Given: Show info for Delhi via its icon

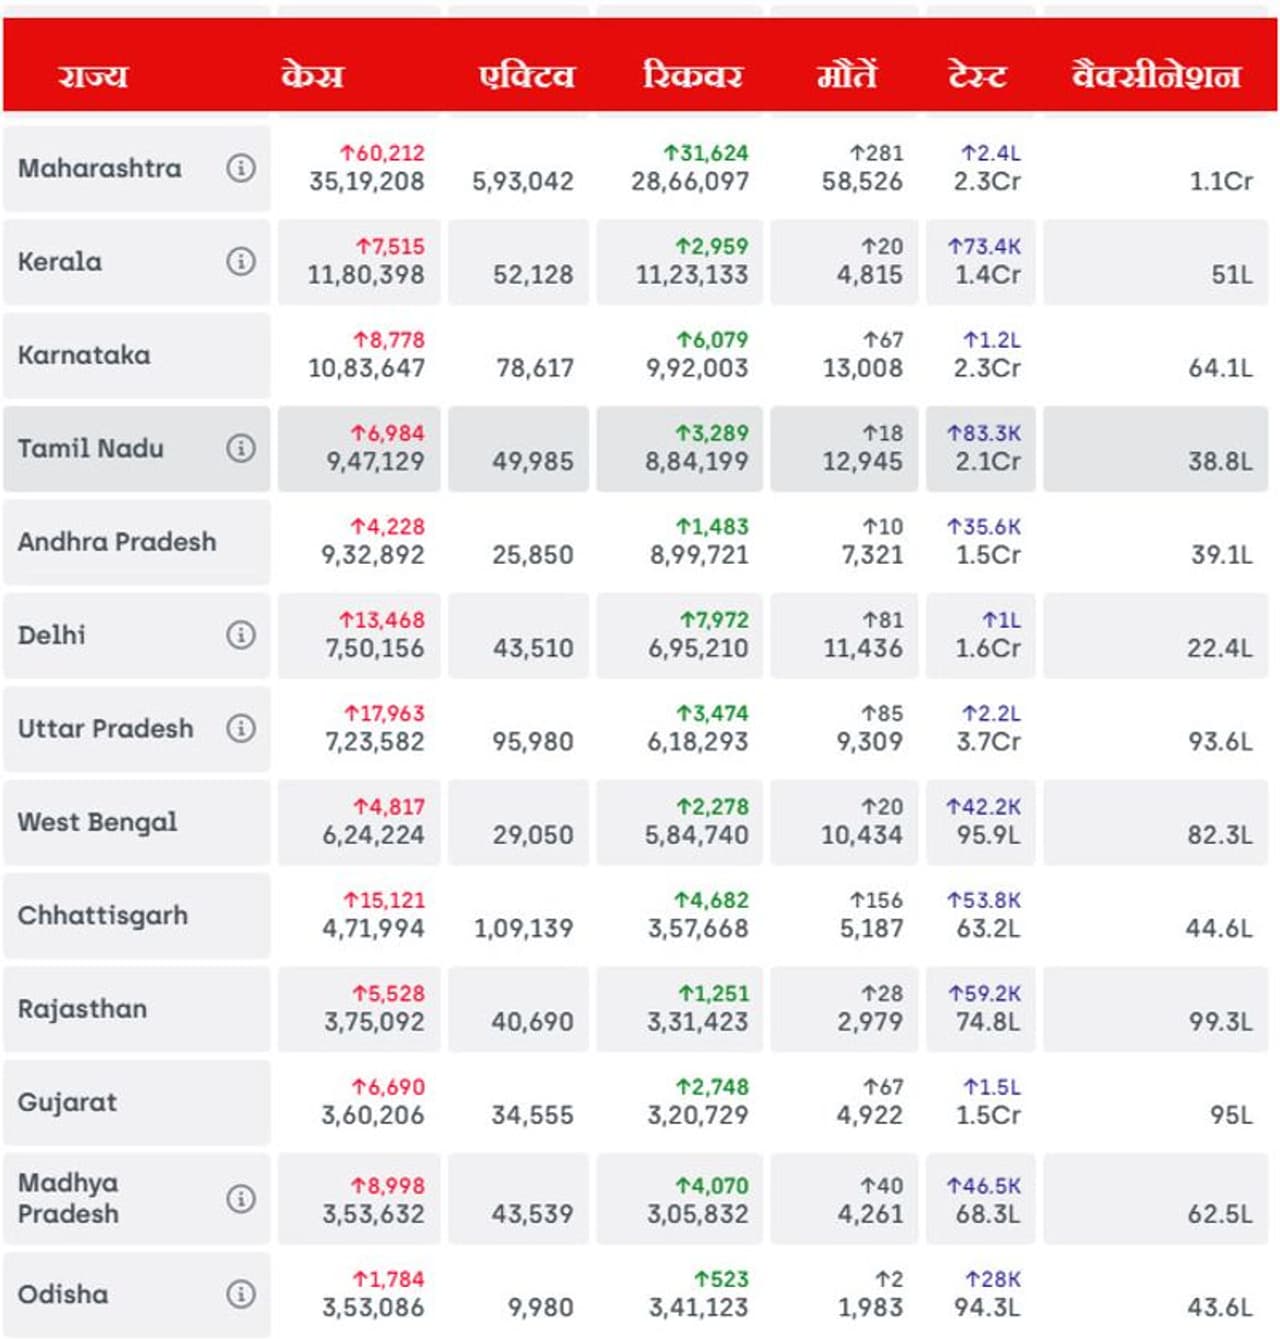Looking at the screenshot, I should (x=240, y=635).
